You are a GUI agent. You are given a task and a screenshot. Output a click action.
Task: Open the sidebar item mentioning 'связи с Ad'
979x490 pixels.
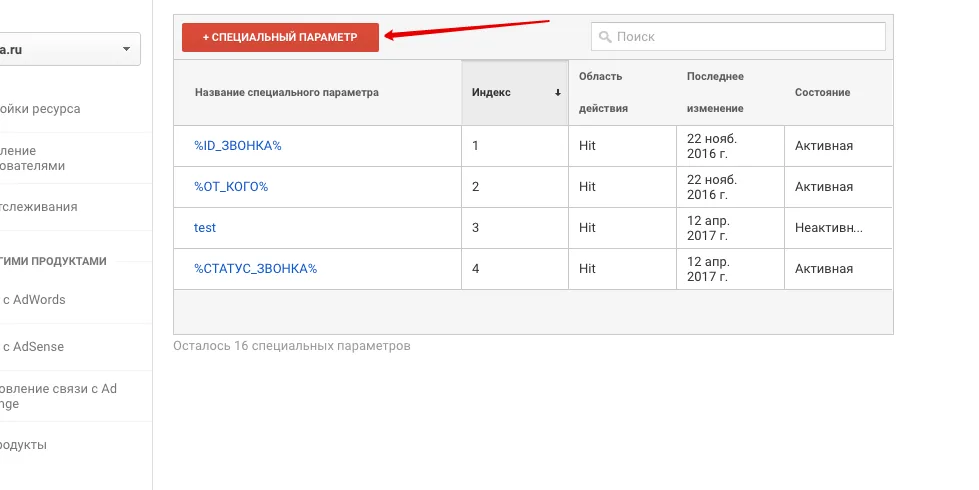click(58, 396)
